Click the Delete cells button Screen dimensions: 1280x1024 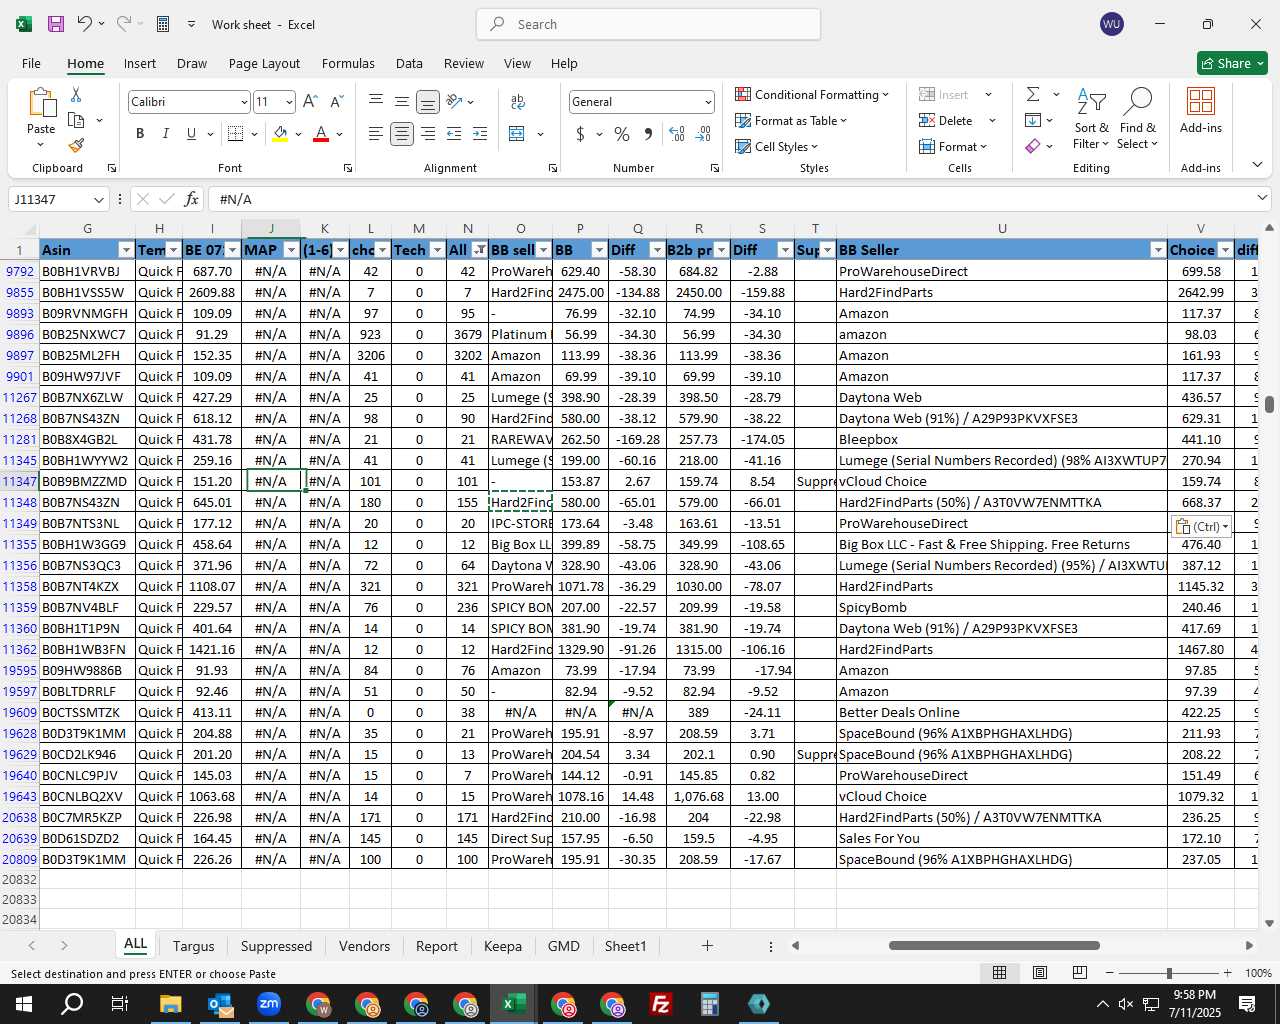pos(946,120)
